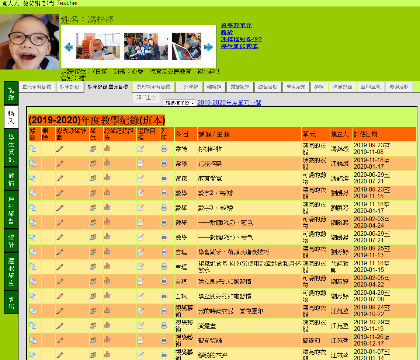The height and width of the screenshot is (360, 420).
Task: Open person icon in row ending 2020-04-24
Action: click(93, 222)
